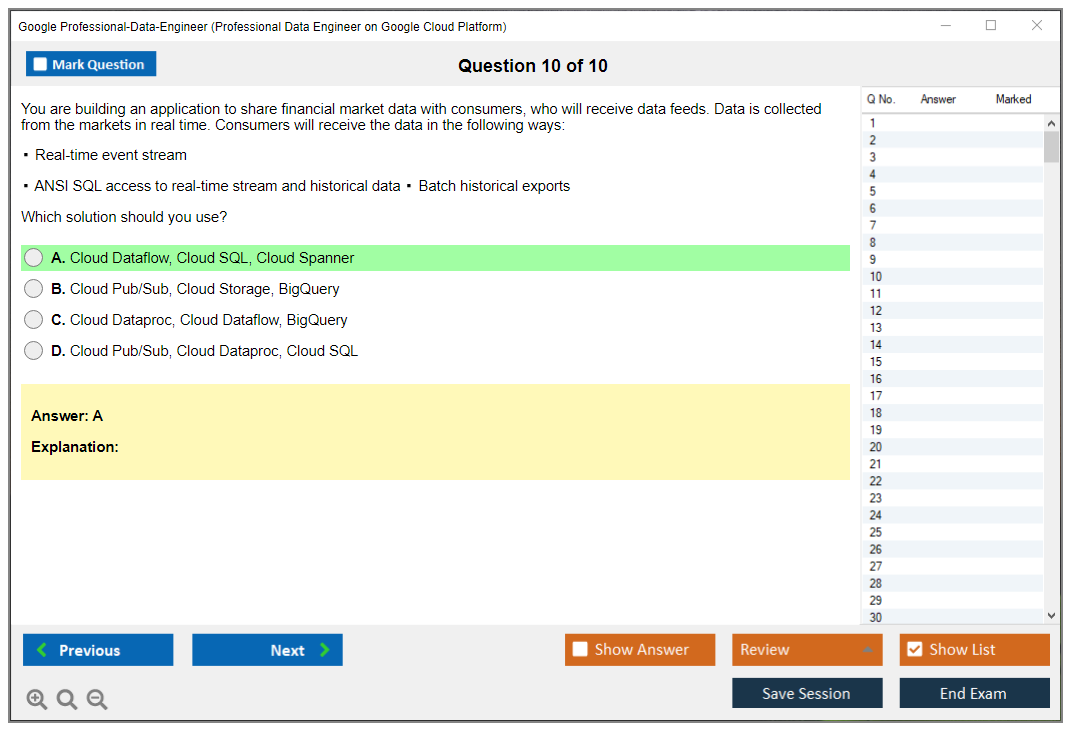Choose option C Cloud Dataproc, Cloud Dataflow, BigQuery
This screenshot has height=735, width=1075.
(34, 320)
